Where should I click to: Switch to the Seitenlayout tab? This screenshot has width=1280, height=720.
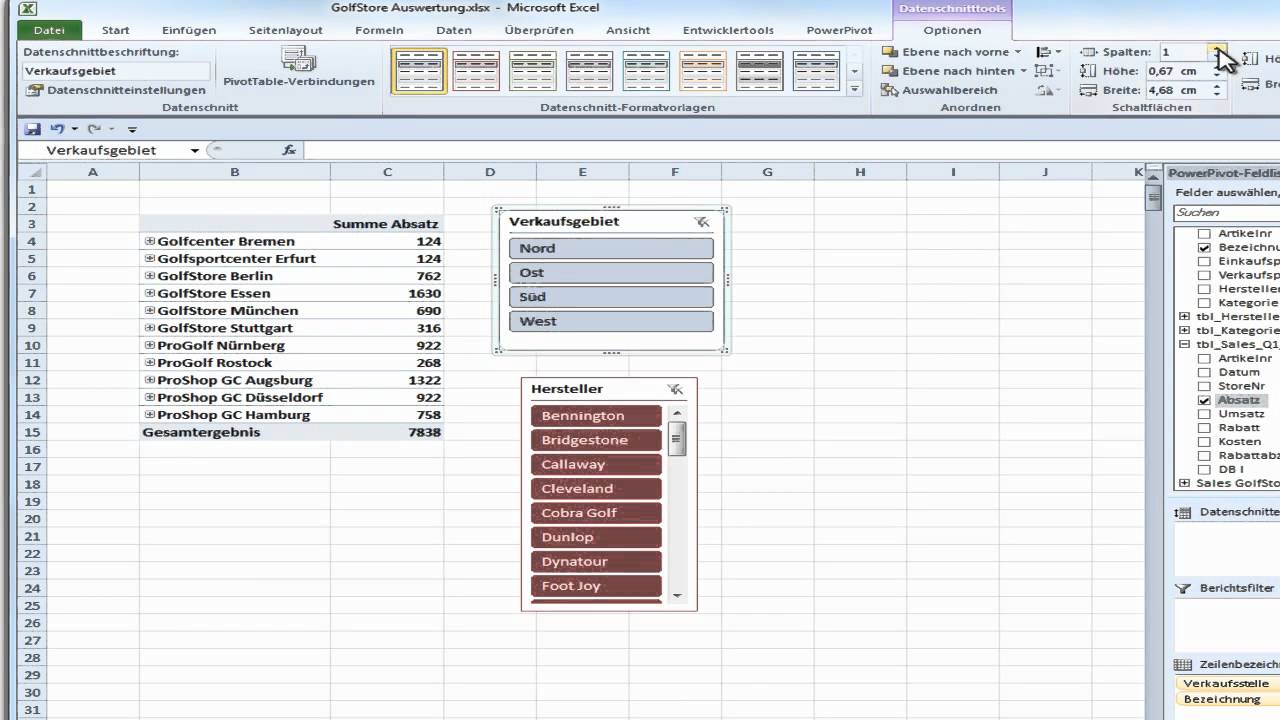(x=286, y=30)
